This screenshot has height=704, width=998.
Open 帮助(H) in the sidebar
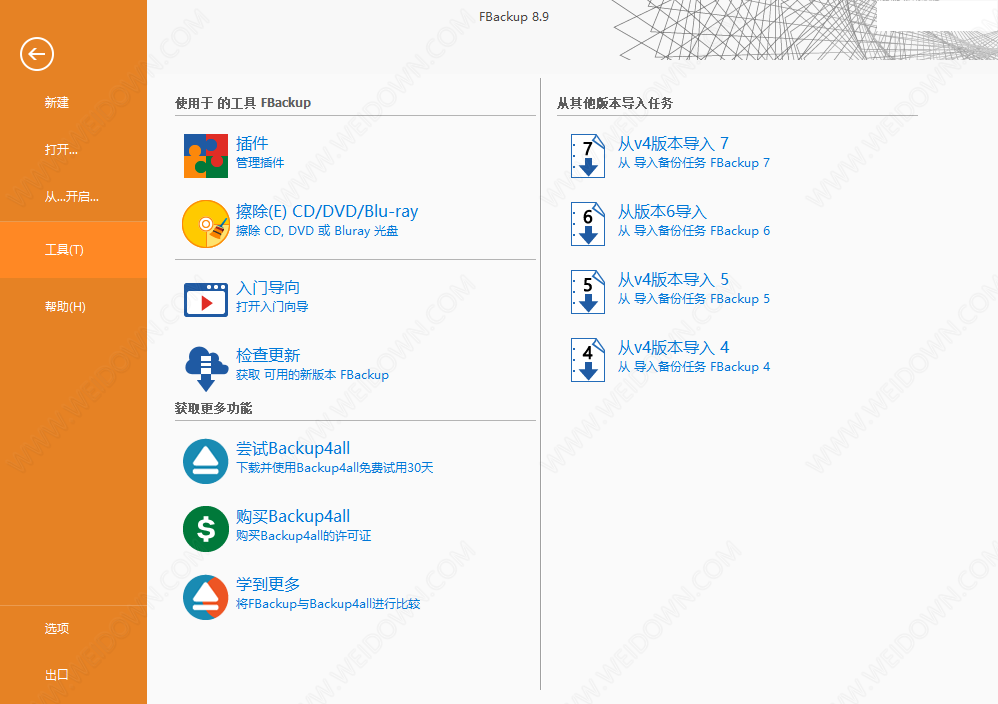coord(65,307)
